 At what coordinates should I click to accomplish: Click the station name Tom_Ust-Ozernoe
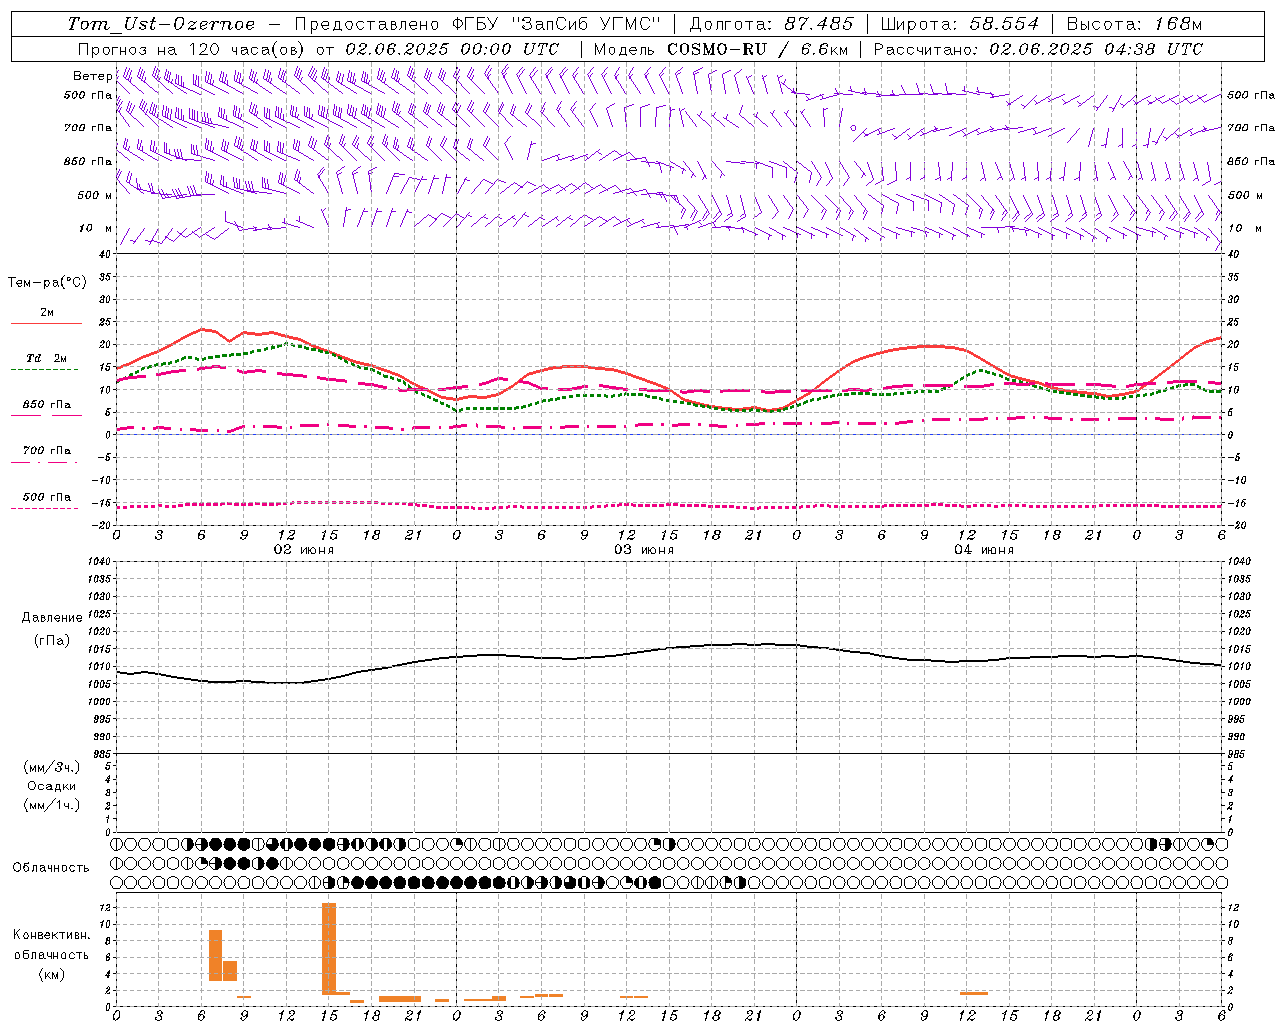[x=161, y=24]
